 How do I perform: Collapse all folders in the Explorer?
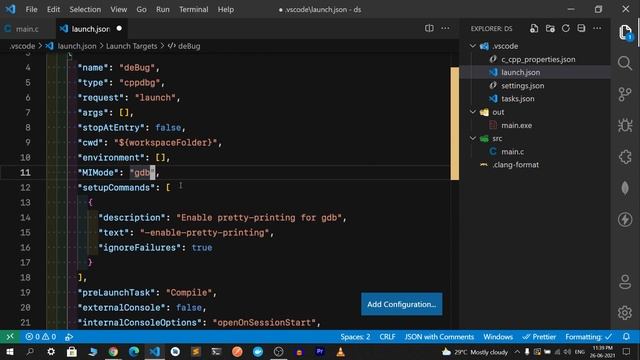[581, 29]
